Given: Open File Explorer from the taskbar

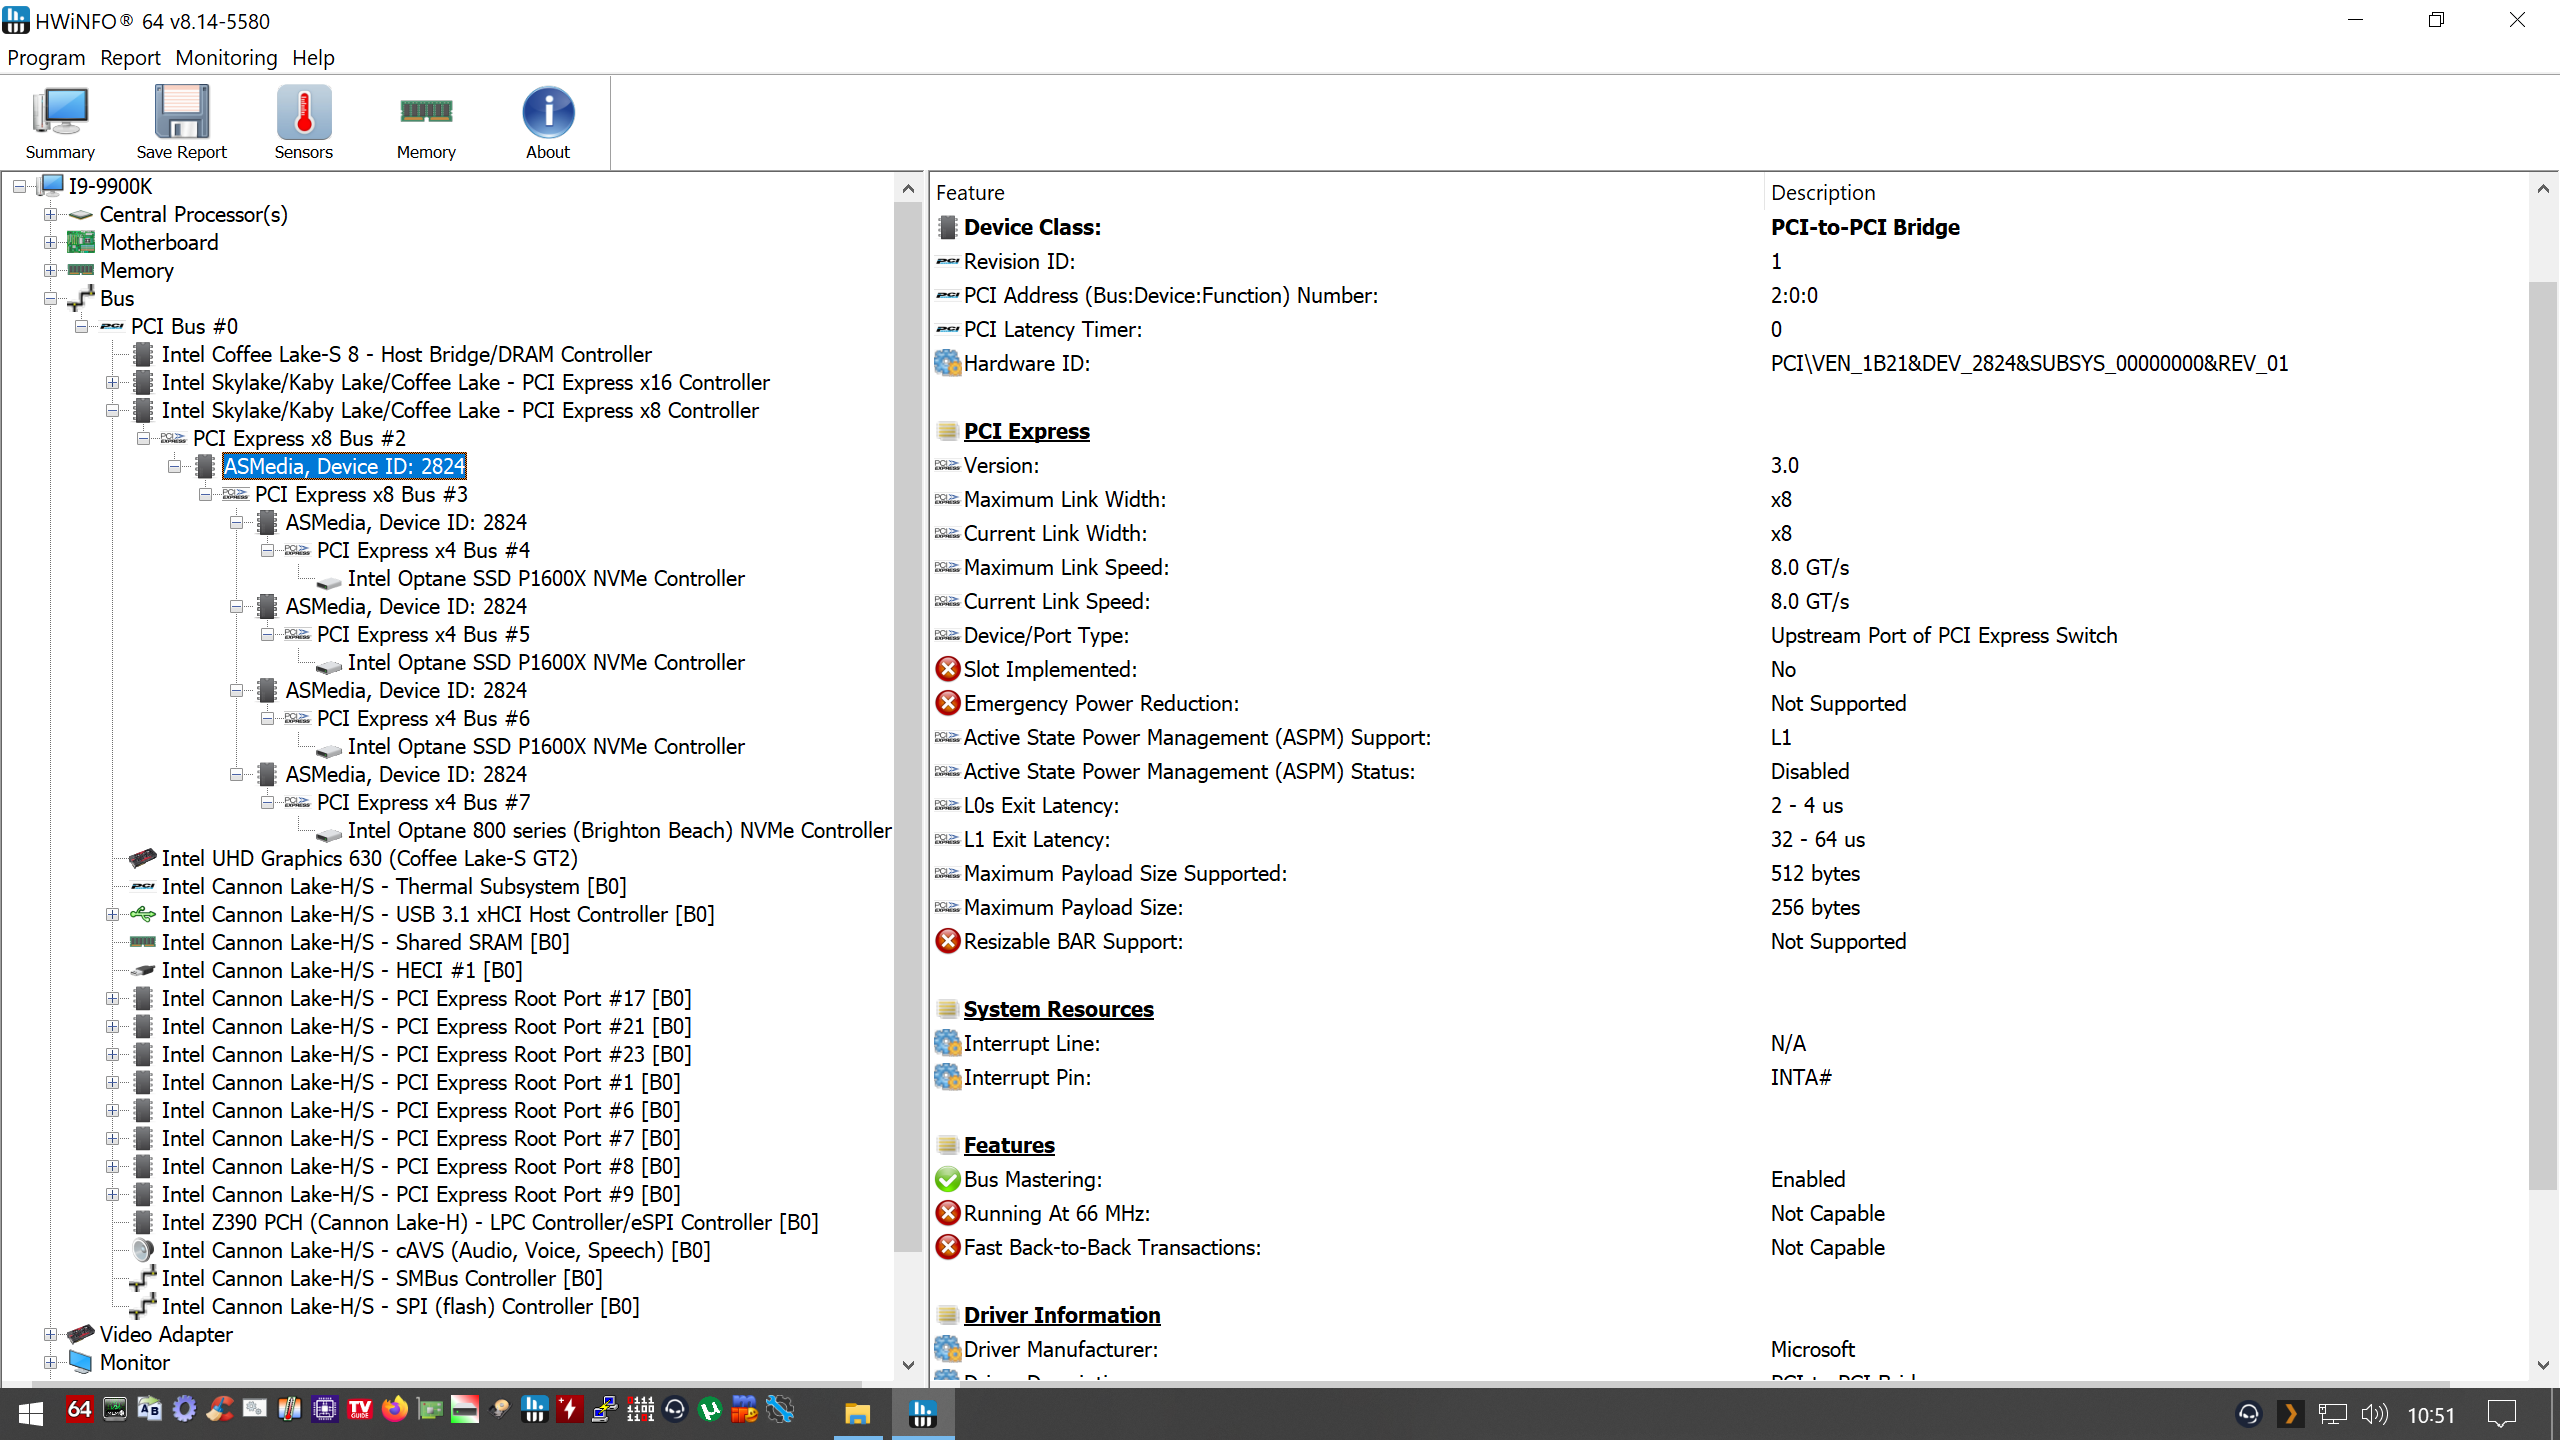Looking at the screenshot, I should pos(858,1412).
